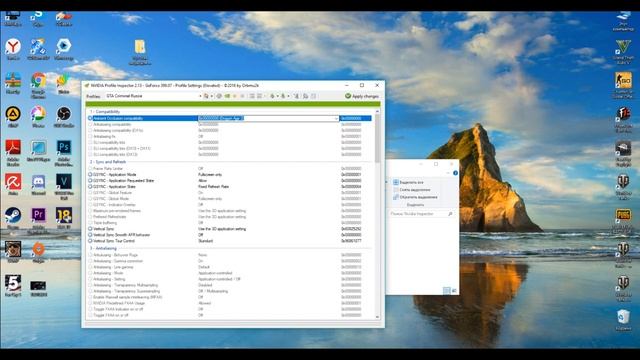Click the settings list scrollbar up arrow

click(x=377, y=111)
